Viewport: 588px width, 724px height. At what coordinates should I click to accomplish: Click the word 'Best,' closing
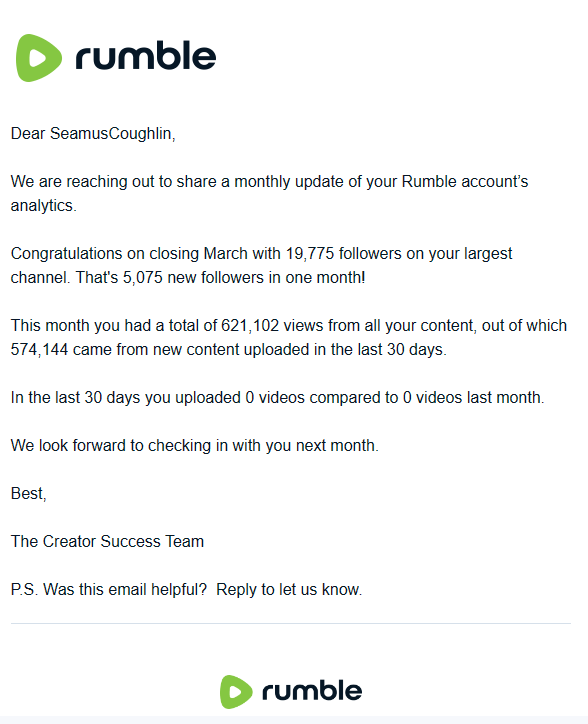[x=29, y=494]
